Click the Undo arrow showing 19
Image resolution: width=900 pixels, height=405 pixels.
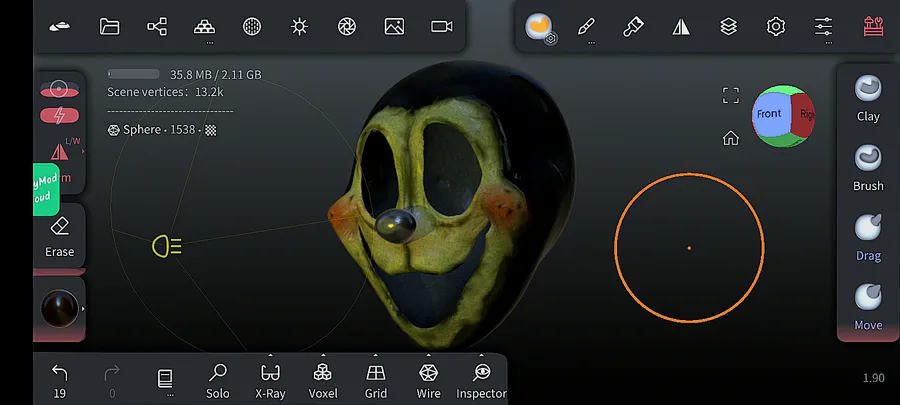pos(60,381)
